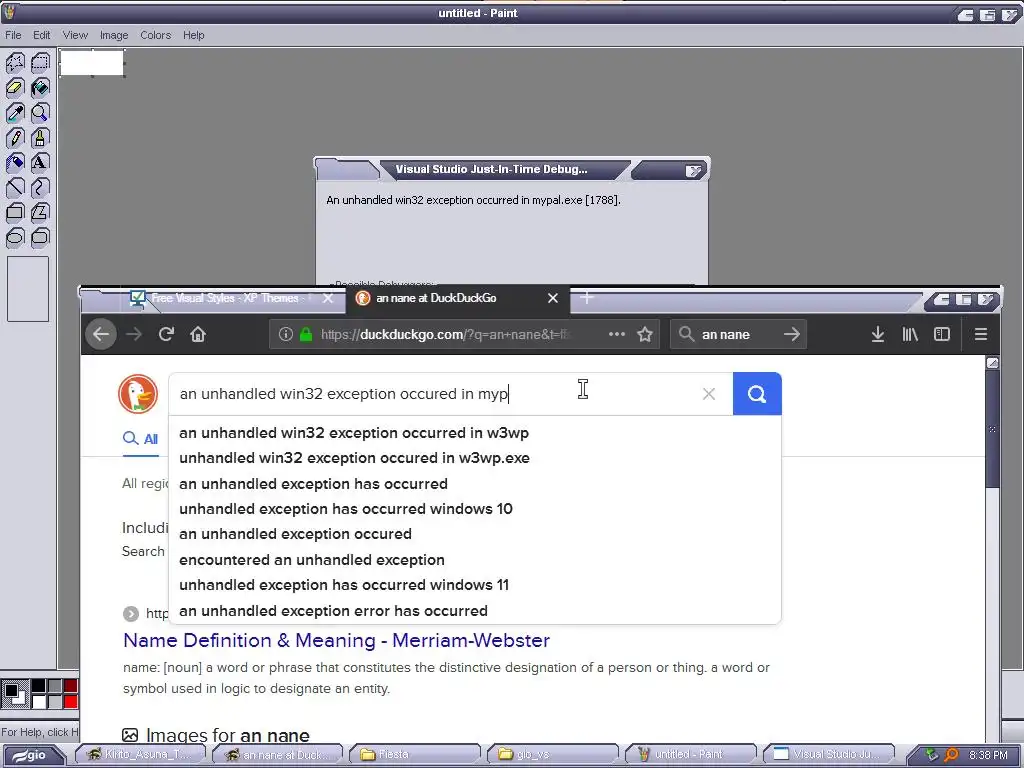Open Paint's Help menu
1024x768 pixels.
click(x=193, y=35)
